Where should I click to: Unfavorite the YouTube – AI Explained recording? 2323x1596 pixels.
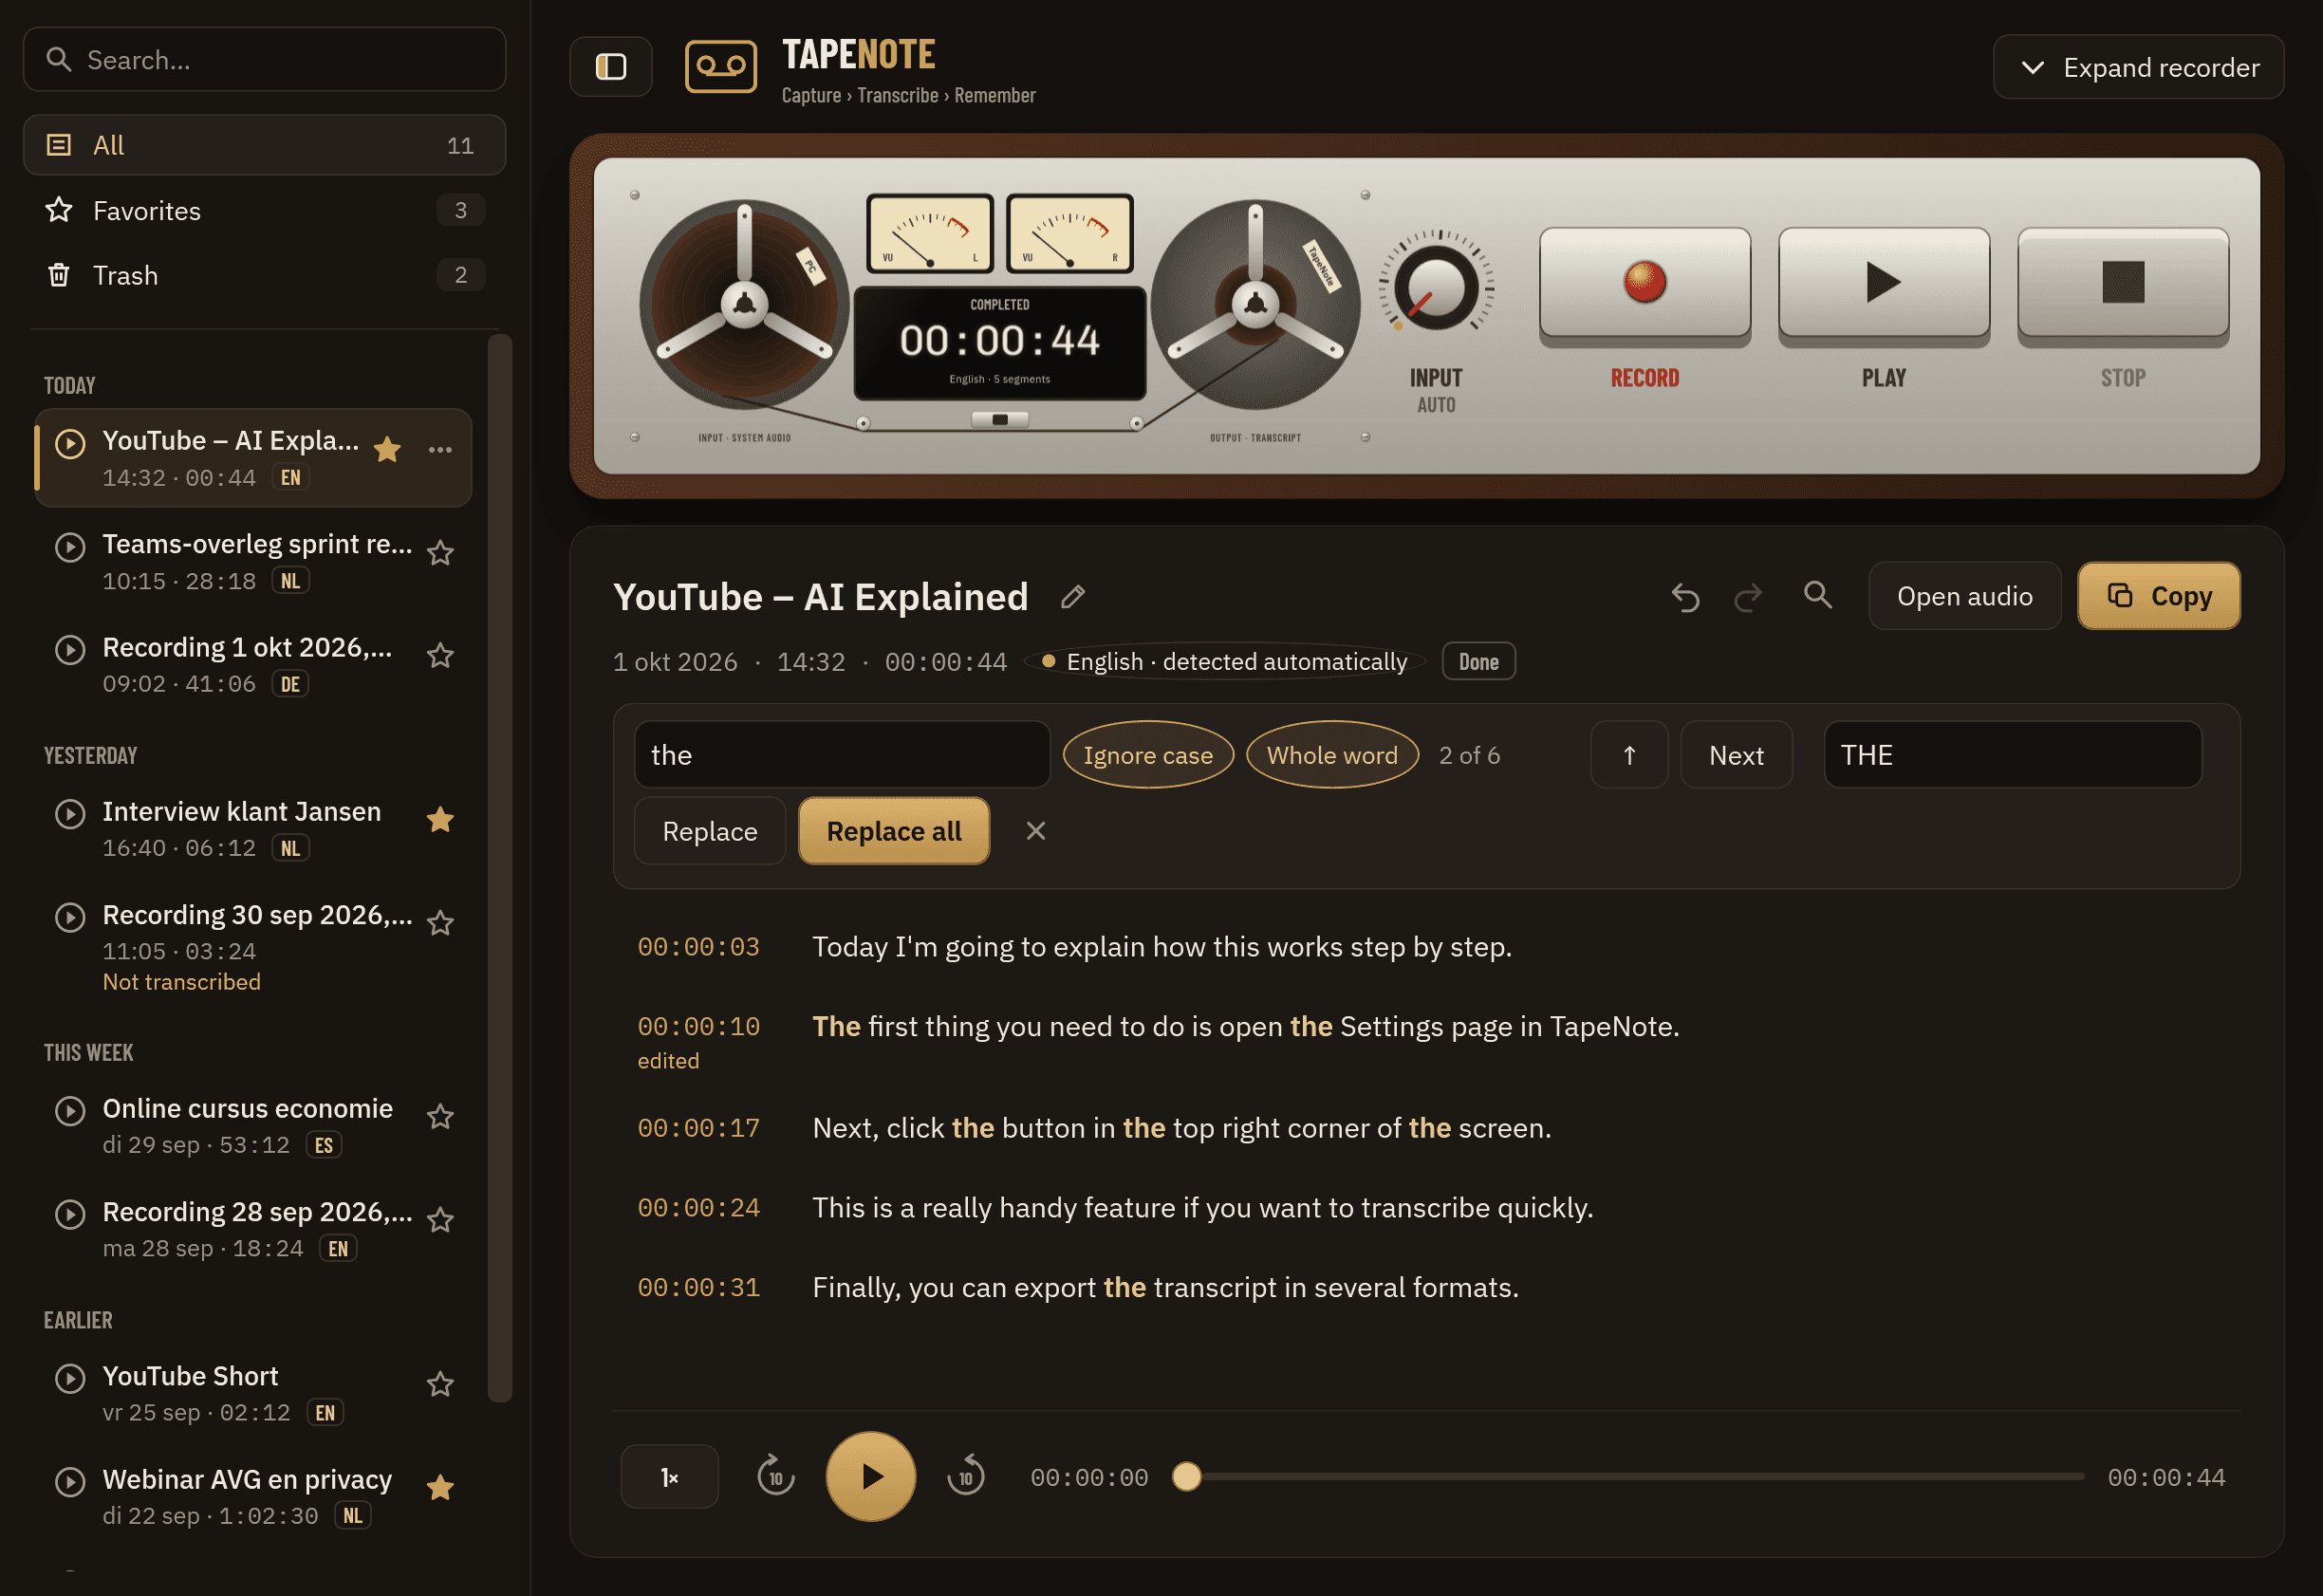coord(387,449)
